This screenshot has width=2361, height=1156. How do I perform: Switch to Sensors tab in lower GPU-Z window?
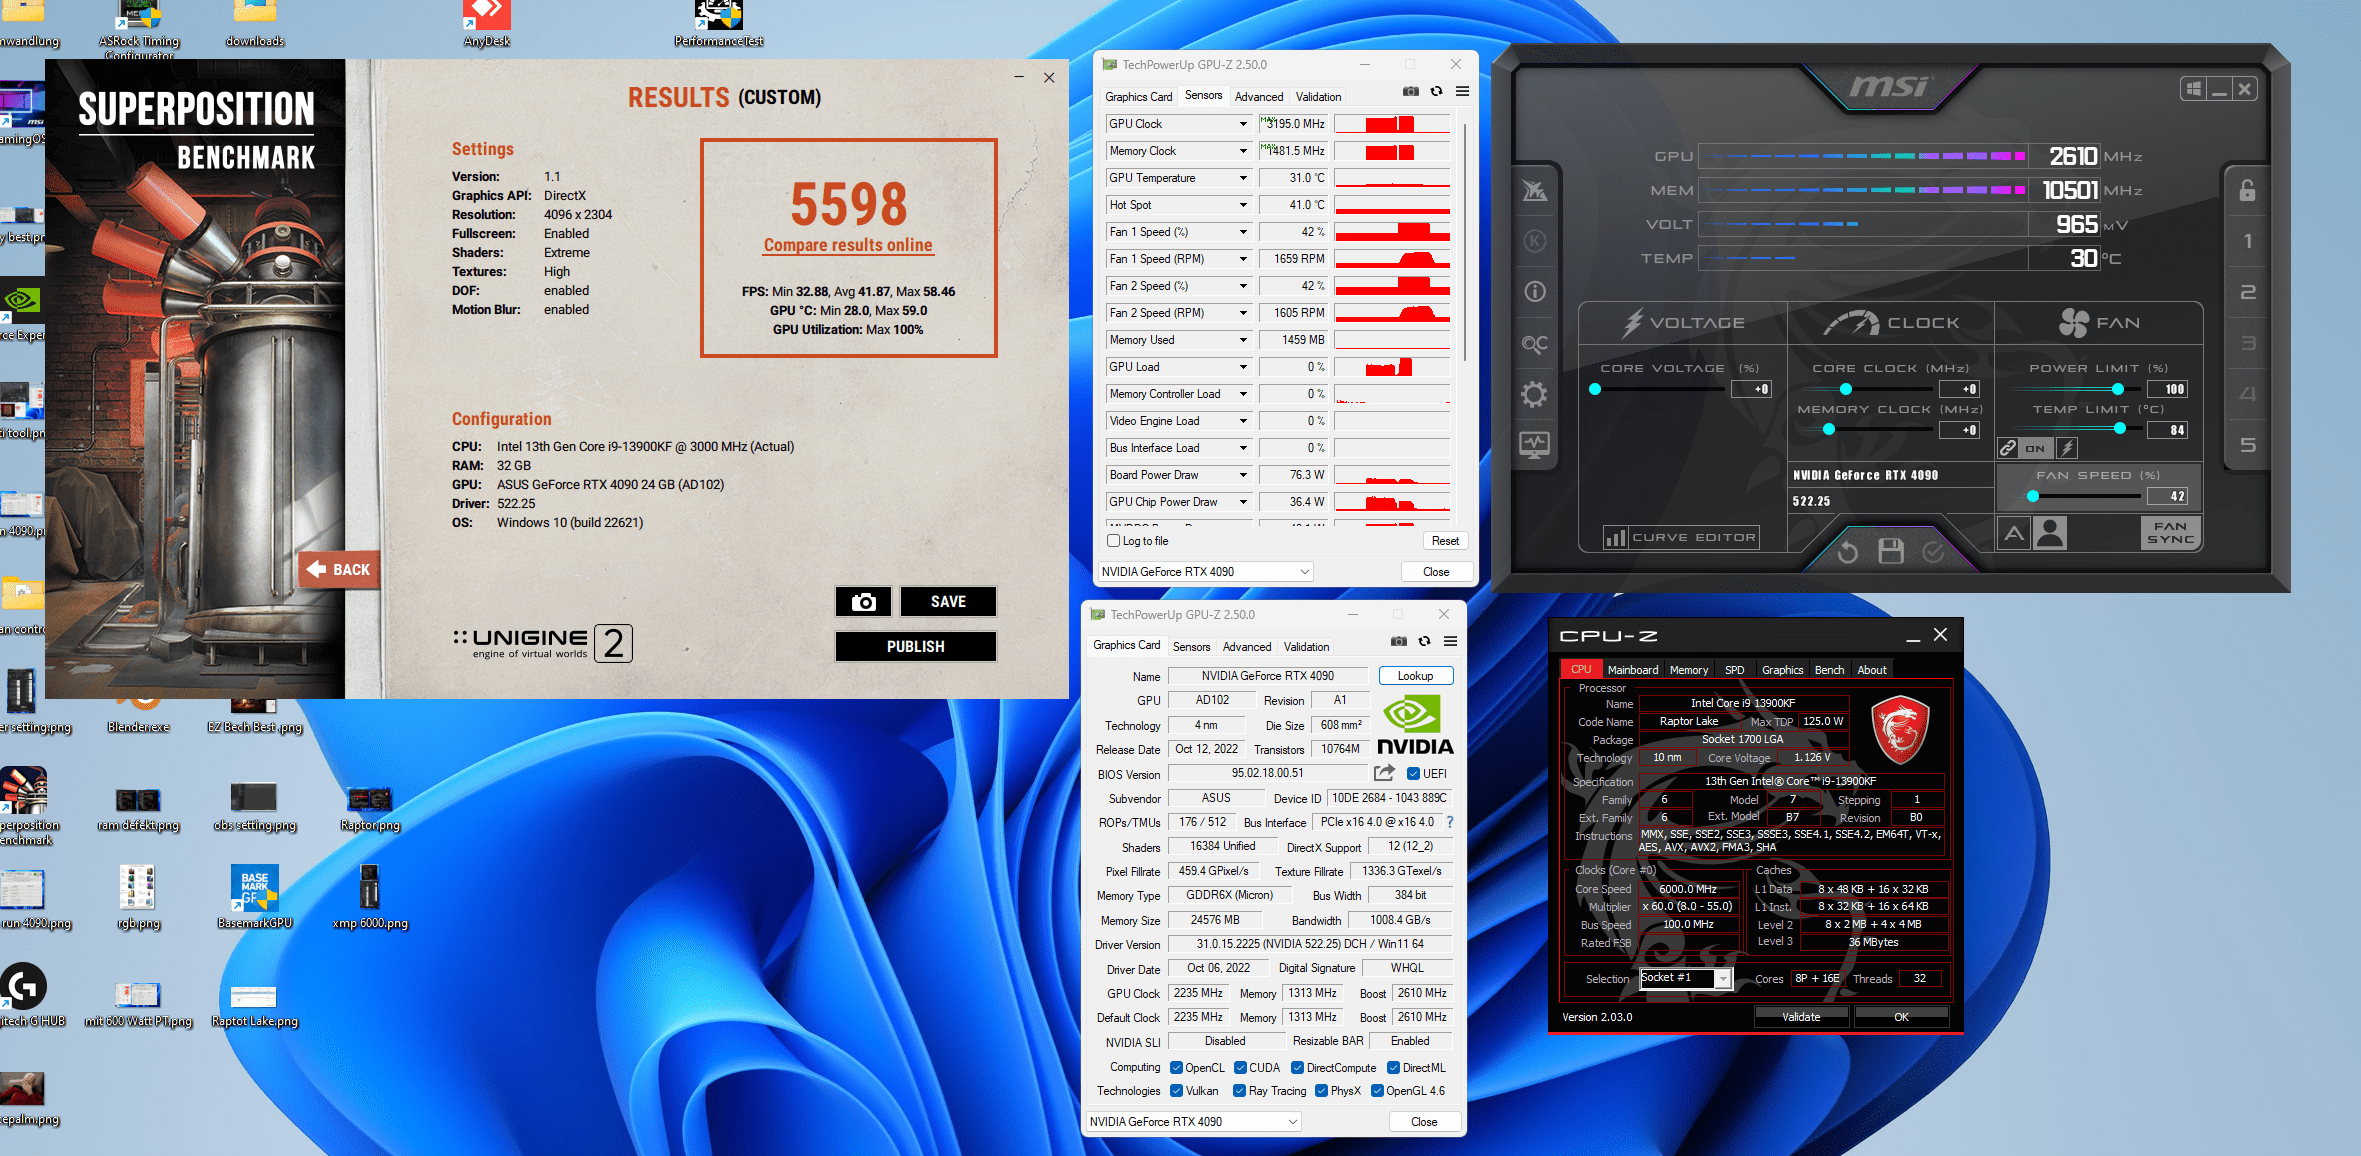point(1191,647)
